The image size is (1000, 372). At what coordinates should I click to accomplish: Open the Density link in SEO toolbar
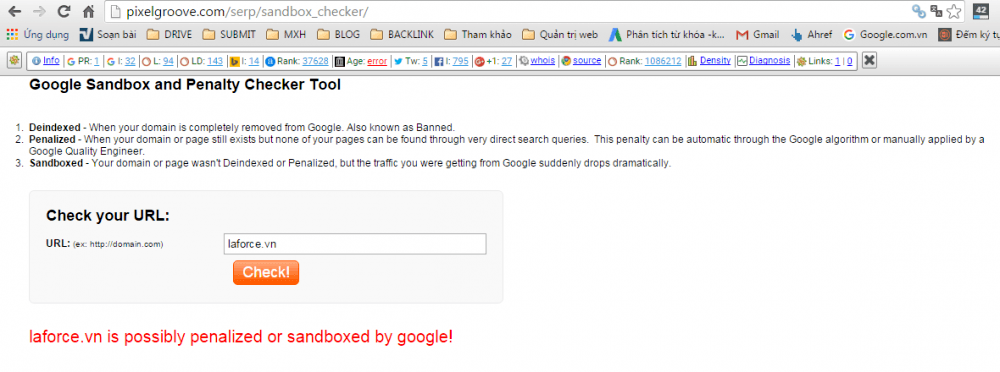pos(715,61)
